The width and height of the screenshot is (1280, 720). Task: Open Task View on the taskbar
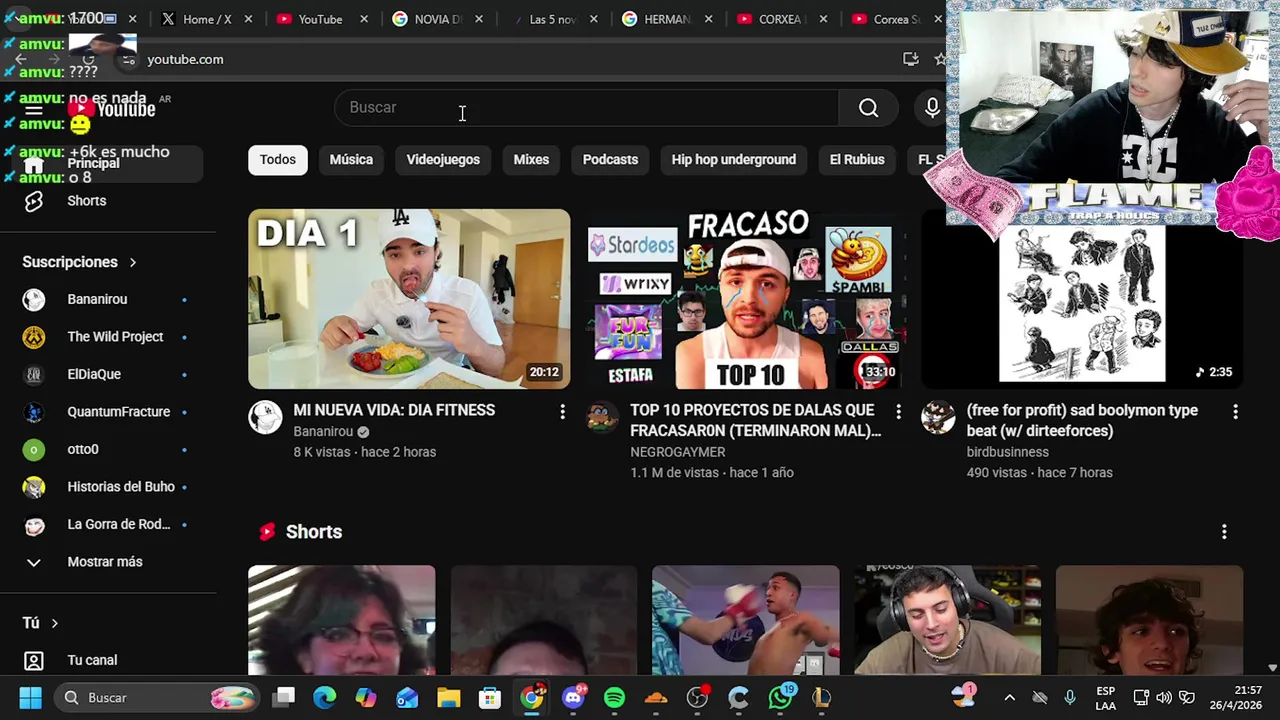coord(284,697)
